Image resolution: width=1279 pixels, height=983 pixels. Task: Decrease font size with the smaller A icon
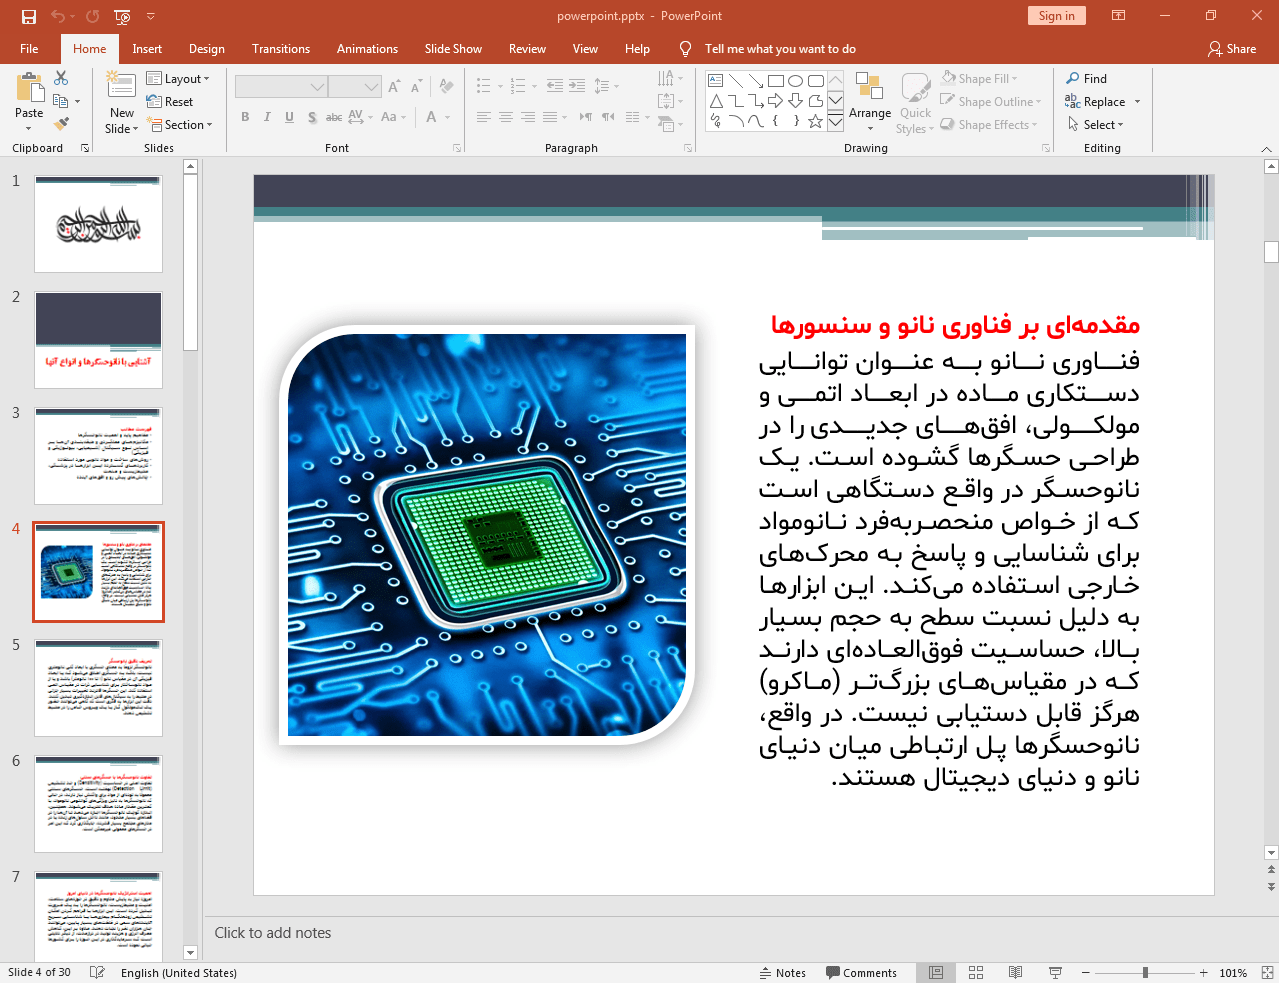[x=416, y=87]
